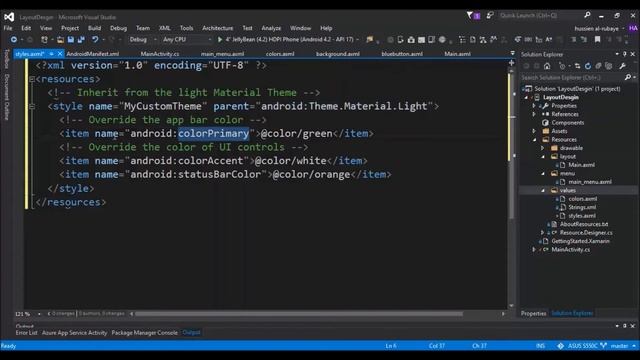Expand the Assets folder
The width and height of the screenshot is (640, 360).
534,131
